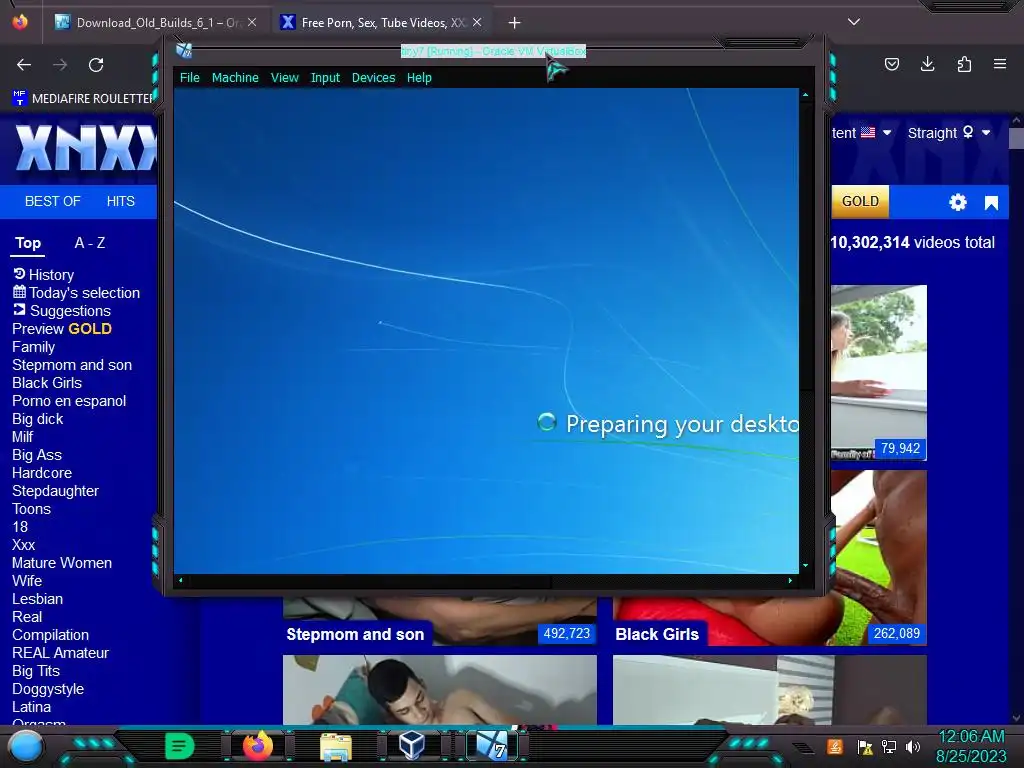
Task: Open Firefox from the taskbar
Action: [258, 746]
